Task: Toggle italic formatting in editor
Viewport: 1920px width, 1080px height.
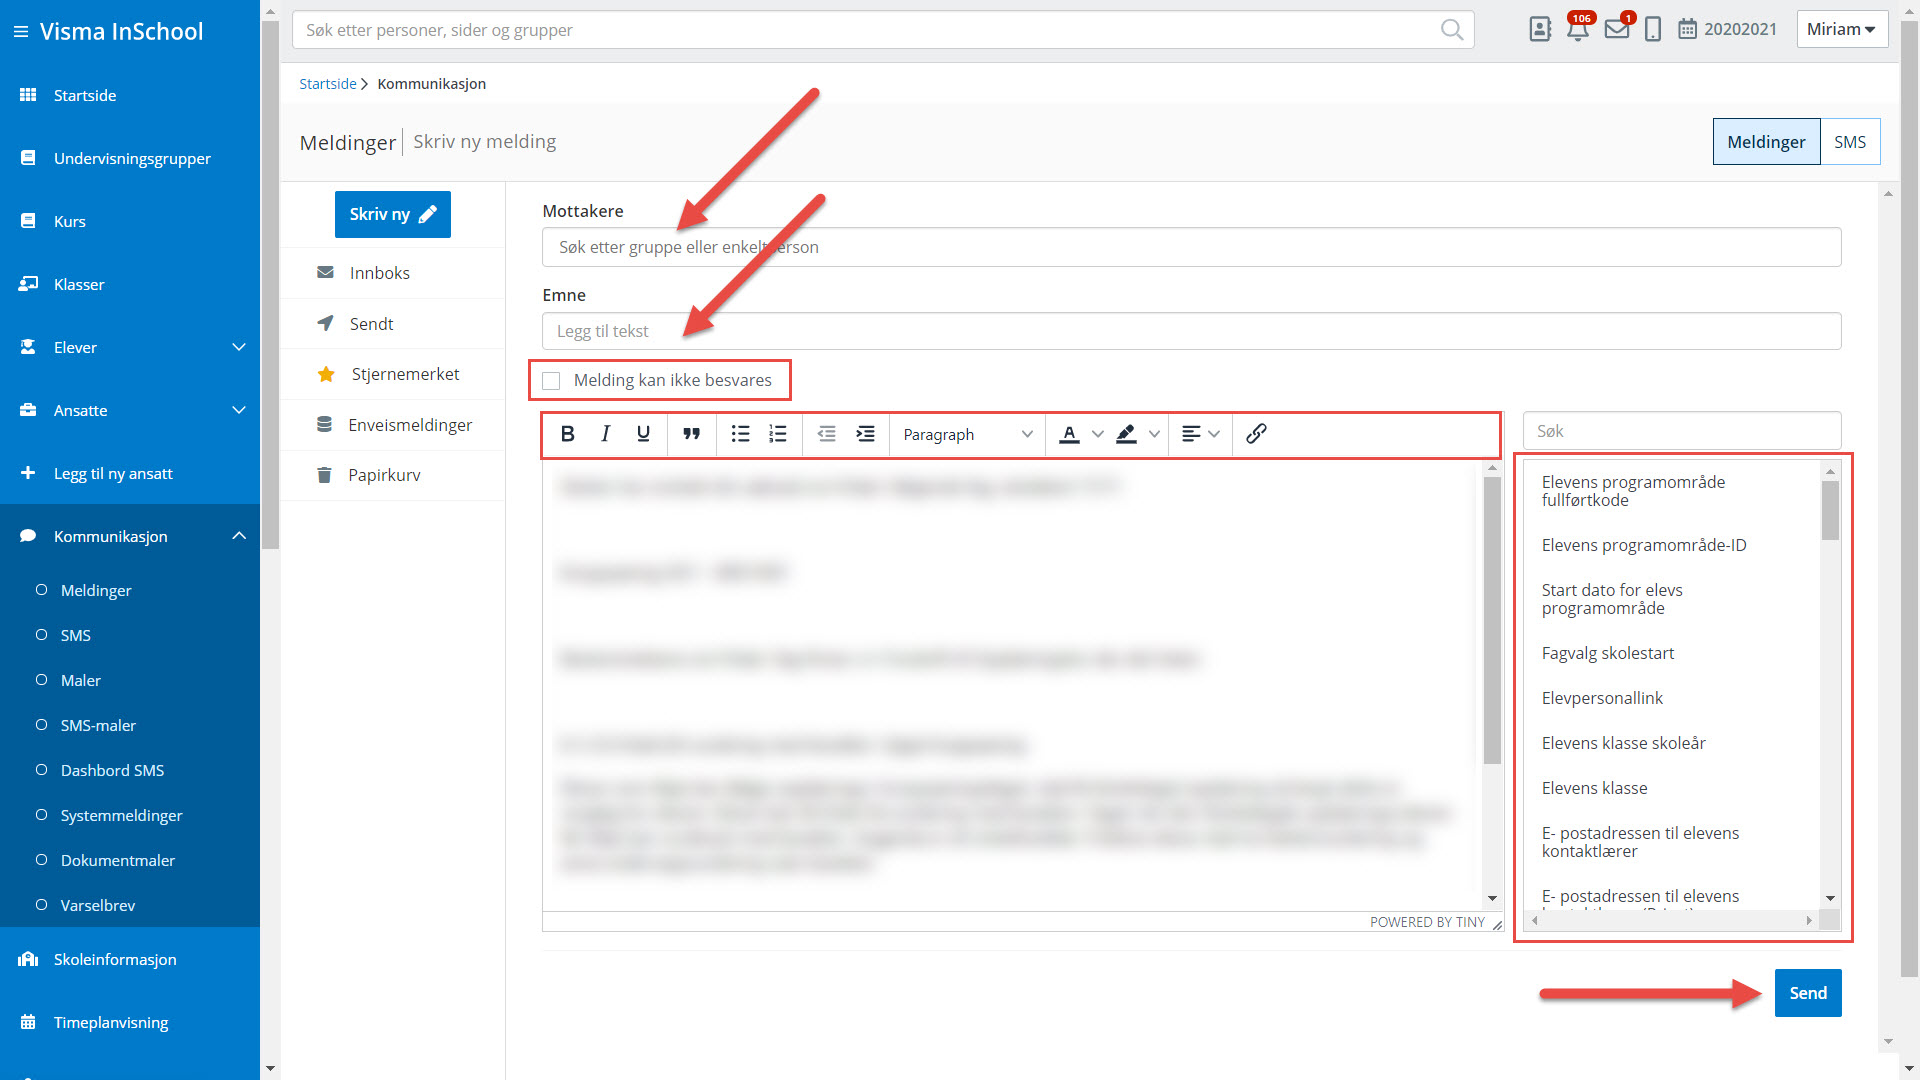Action: 605,434
